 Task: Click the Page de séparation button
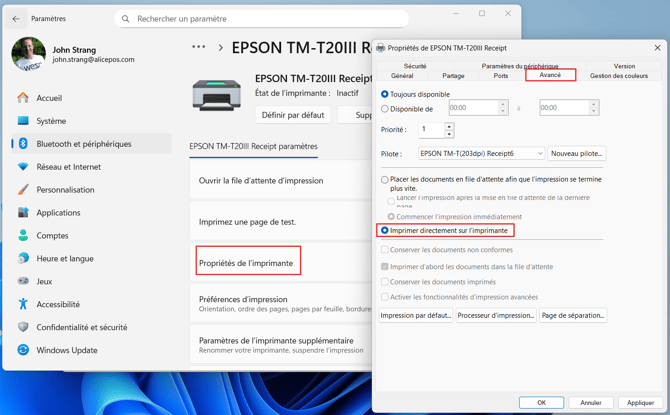point(572,315)
